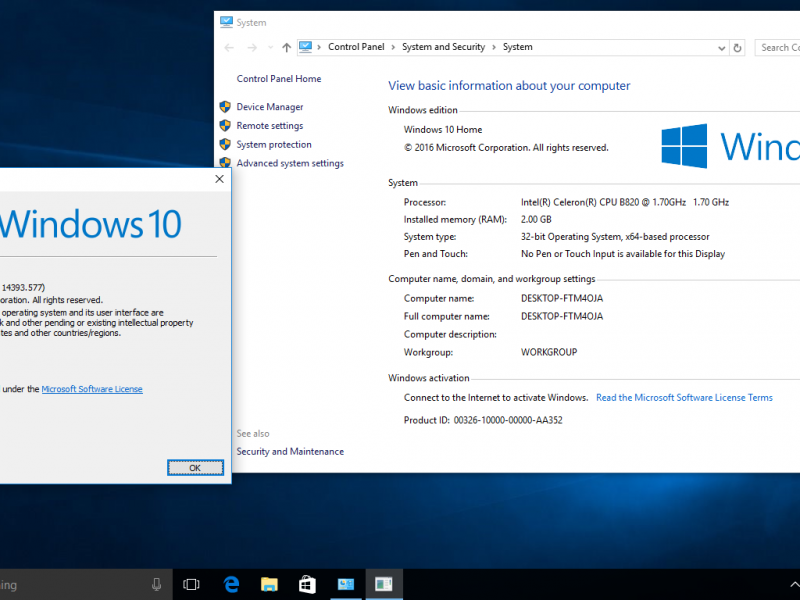
Task: Click the System window title bar icon
Action: [226, 22]
